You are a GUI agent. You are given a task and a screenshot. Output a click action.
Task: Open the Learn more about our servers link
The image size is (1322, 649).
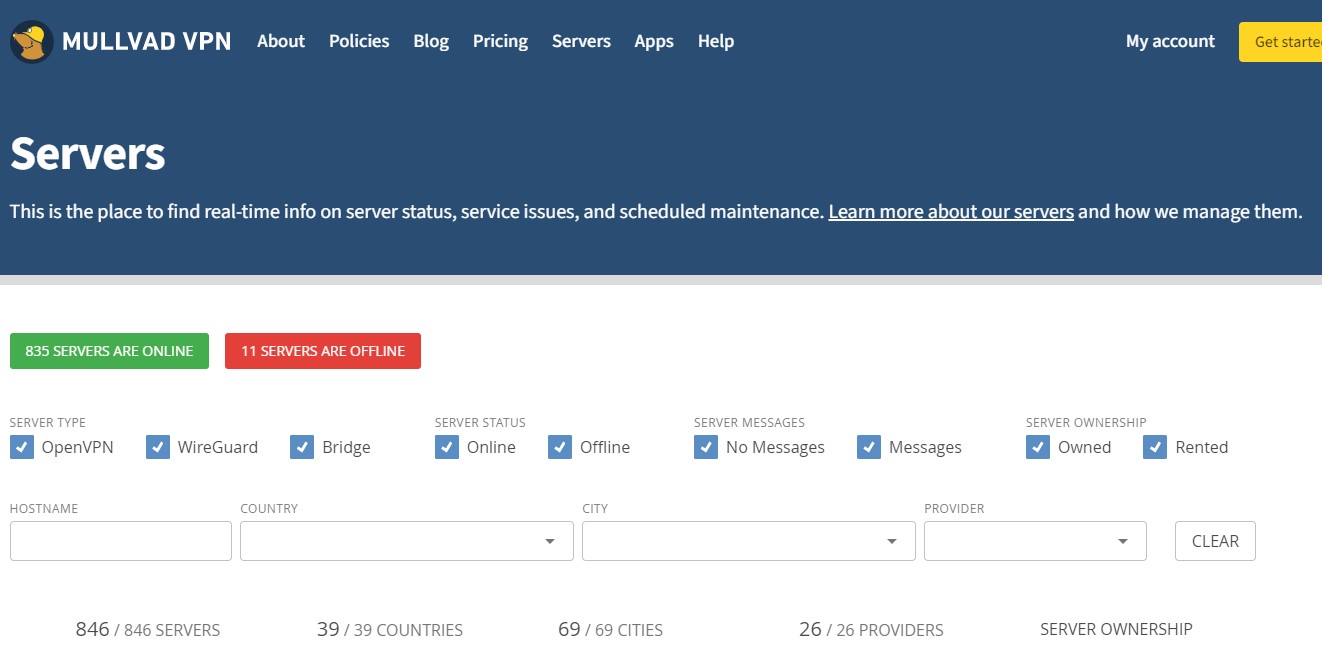tap(949, 211)
